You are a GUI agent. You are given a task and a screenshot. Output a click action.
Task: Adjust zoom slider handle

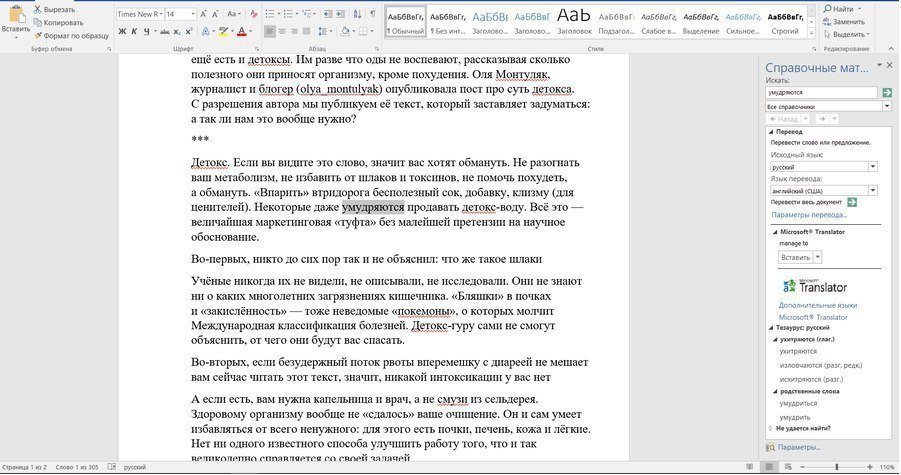pyautogui.click(x=837, y=467)
